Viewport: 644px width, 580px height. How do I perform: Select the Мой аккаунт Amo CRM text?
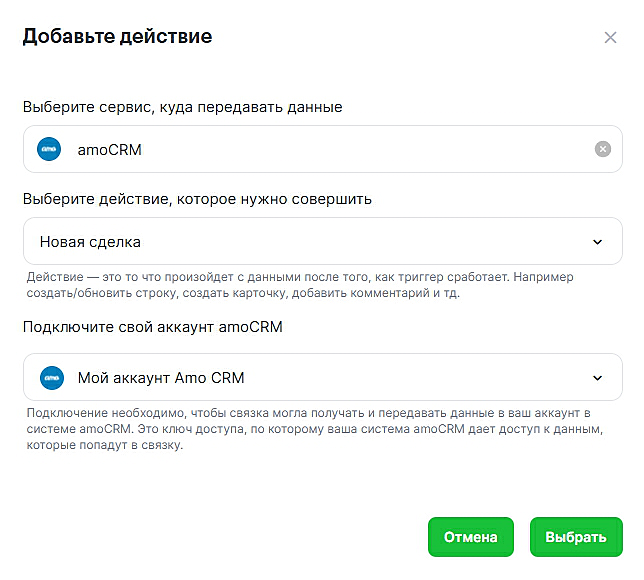point(161,378)
